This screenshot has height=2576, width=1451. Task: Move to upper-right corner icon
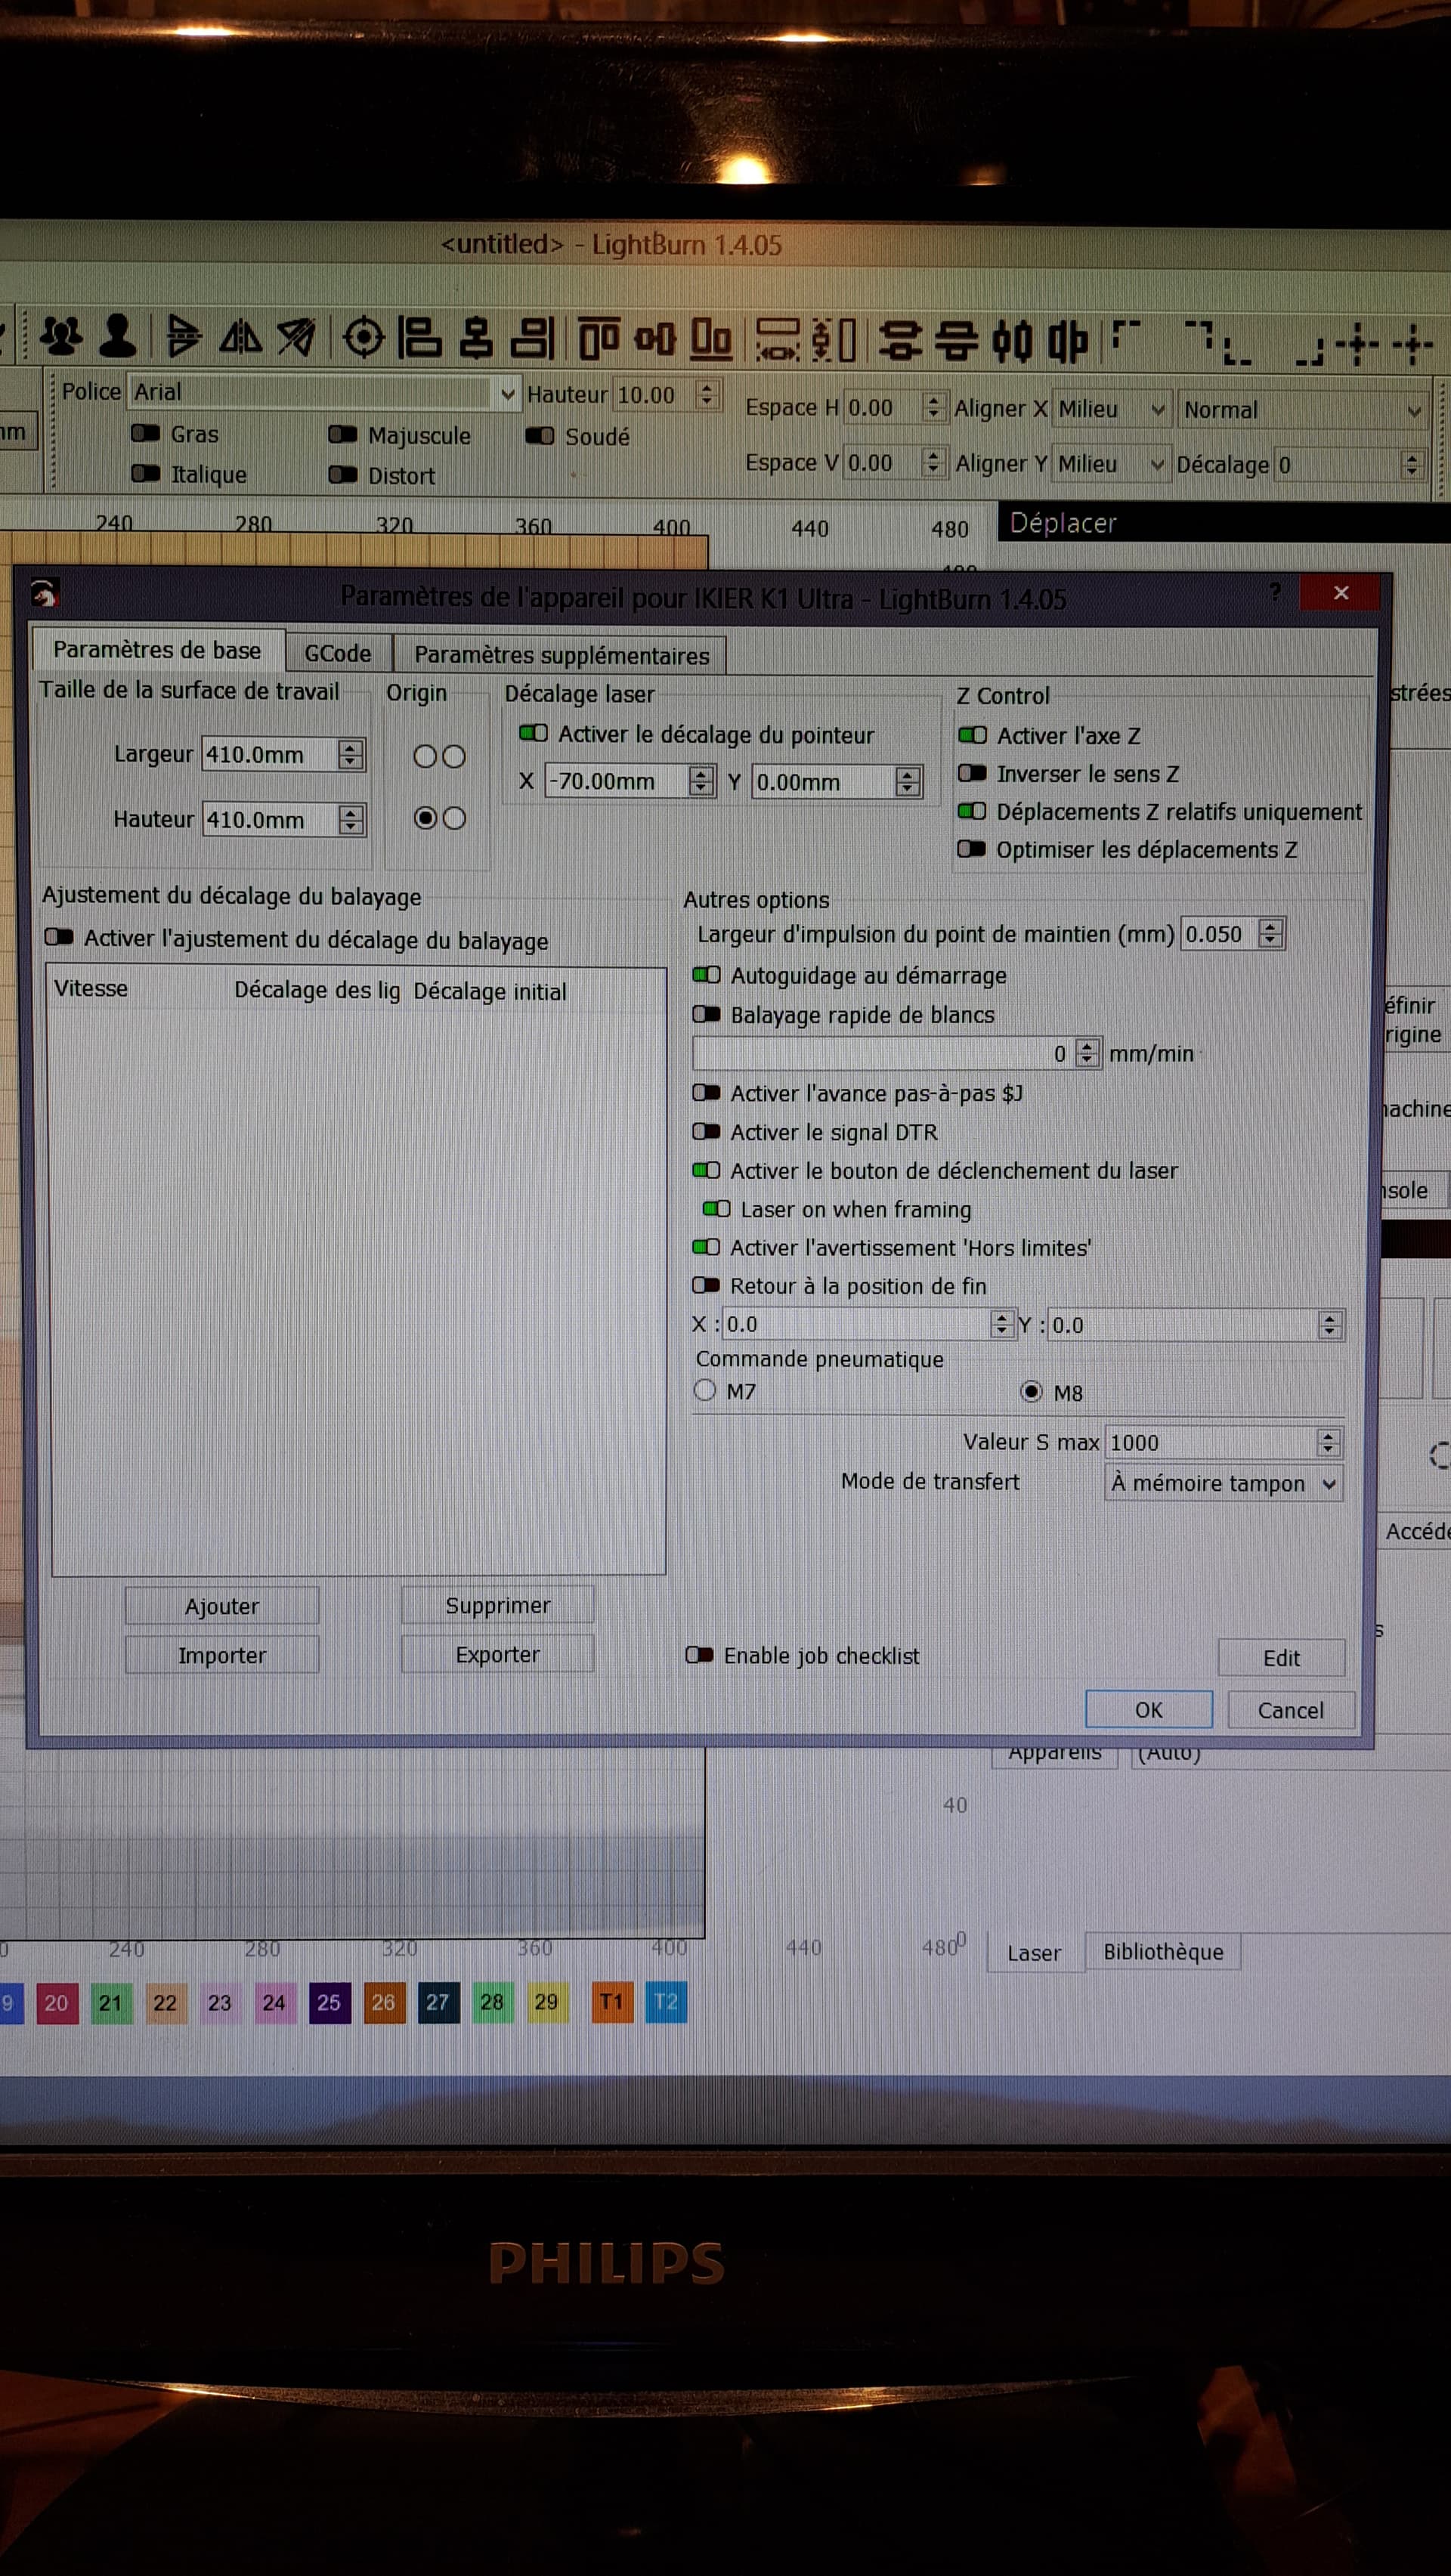[1199, 336]
